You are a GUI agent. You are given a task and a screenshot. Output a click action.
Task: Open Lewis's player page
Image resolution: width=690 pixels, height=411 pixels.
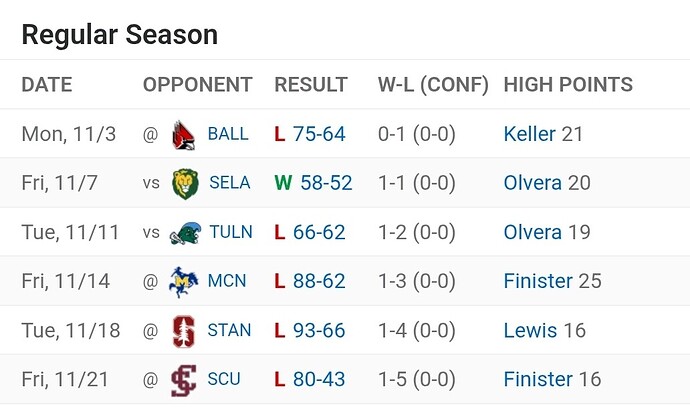pyautogui.click(x=530, y=330)
